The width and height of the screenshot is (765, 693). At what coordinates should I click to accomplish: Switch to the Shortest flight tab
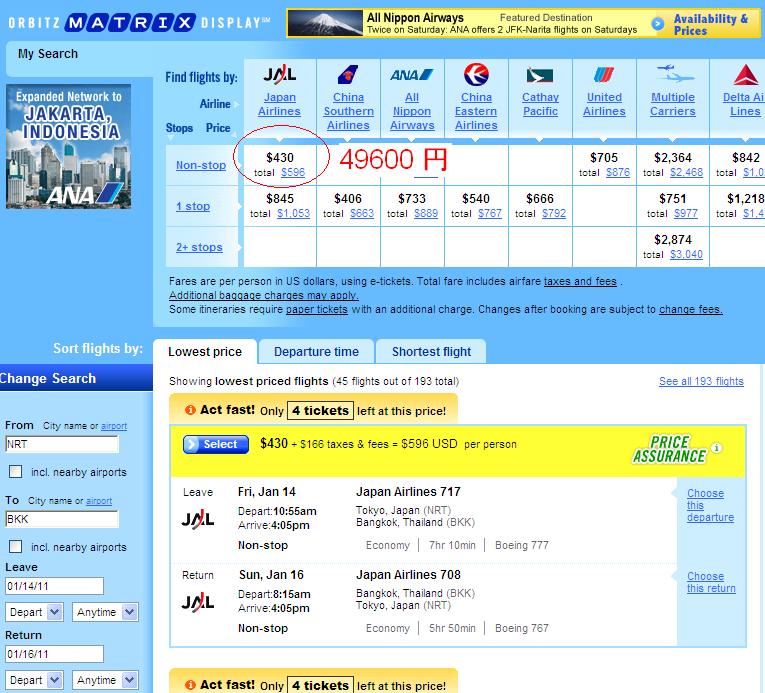coord(431,351)
